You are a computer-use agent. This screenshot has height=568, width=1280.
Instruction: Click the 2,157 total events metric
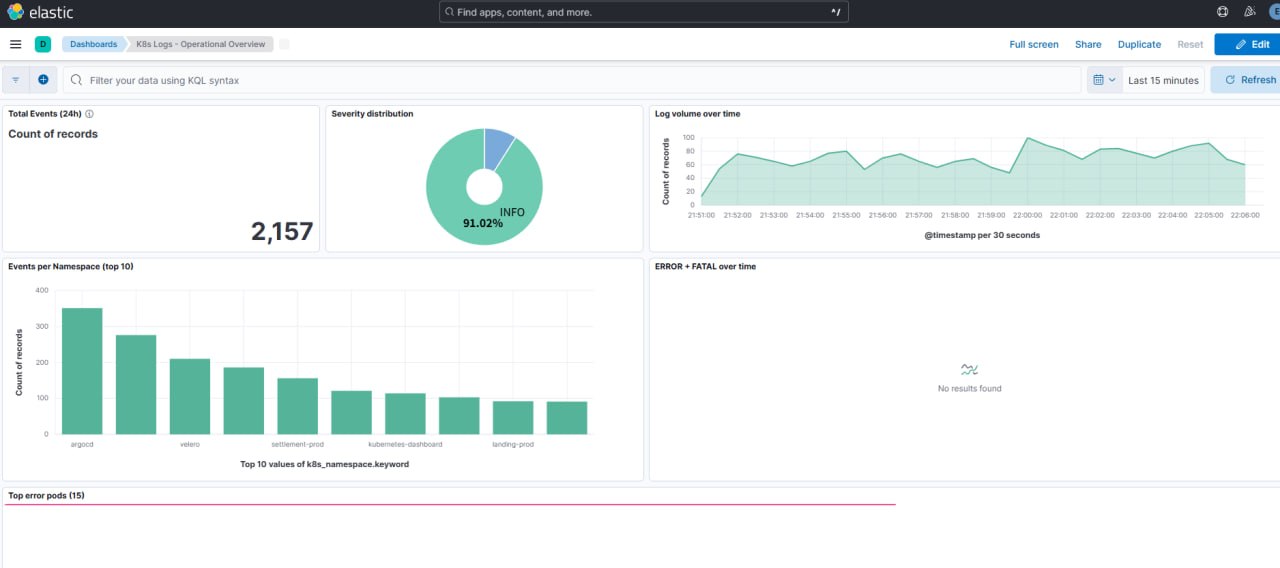[282, 232]
